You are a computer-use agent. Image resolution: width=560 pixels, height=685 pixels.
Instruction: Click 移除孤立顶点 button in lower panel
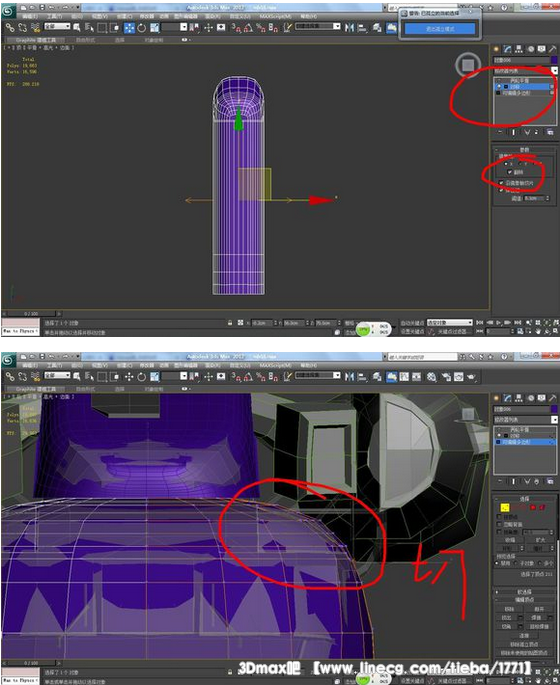click(524, 644)
